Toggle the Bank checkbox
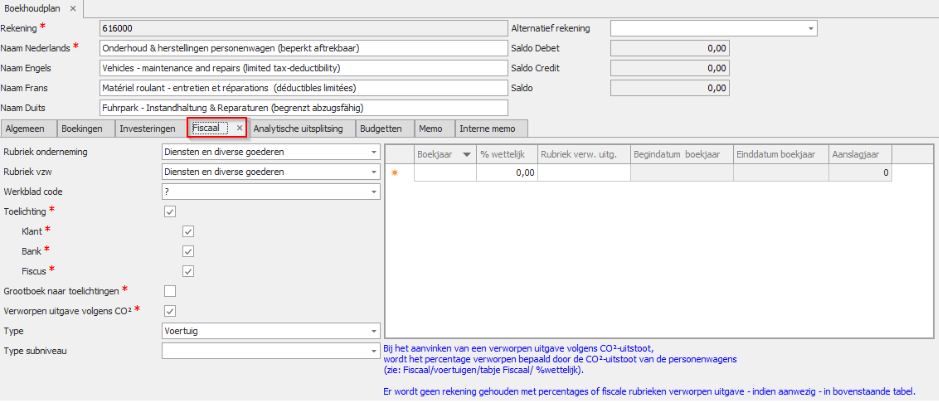The height and width of the screenshot is (402, 939). coord(188,251)
